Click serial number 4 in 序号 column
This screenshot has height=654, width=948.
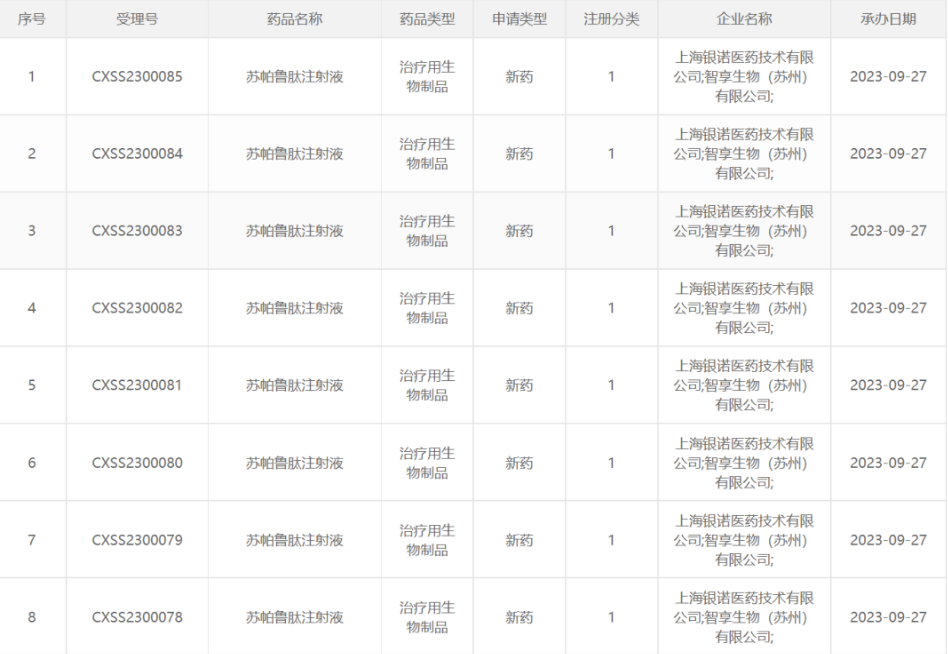coord(31,308)
